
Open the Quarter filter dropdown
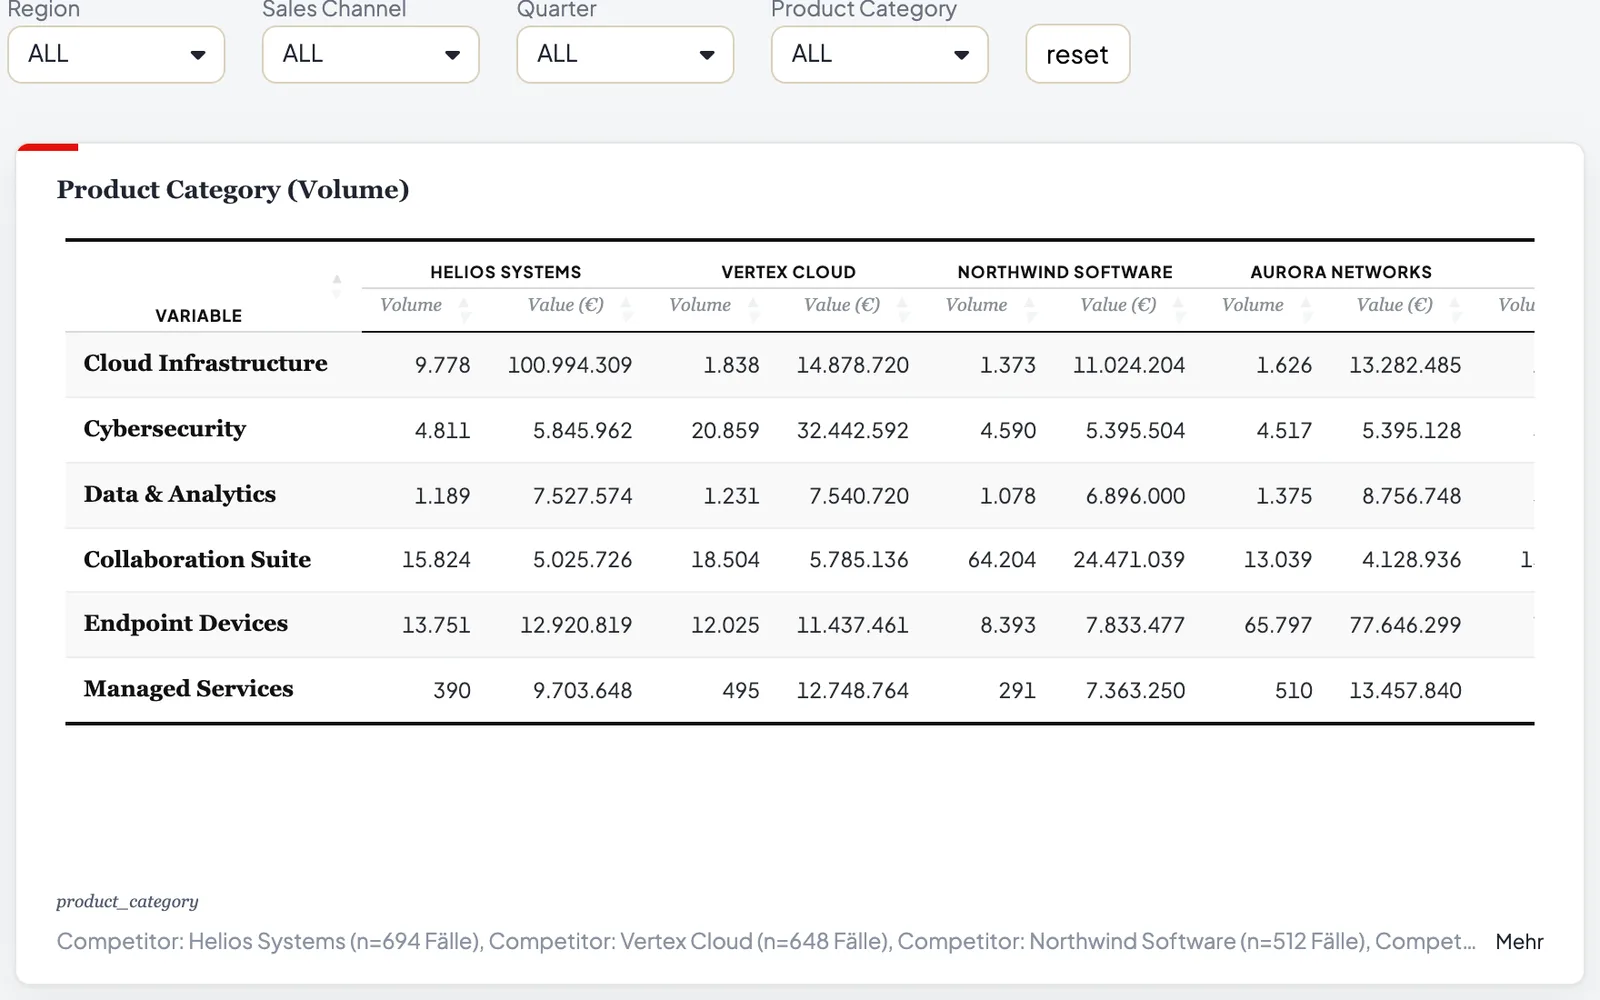[x=625, y=54]
